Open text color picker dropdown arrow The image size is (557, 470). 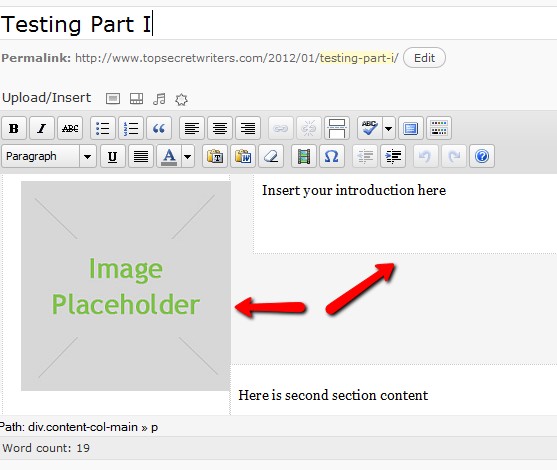point(188,156)
